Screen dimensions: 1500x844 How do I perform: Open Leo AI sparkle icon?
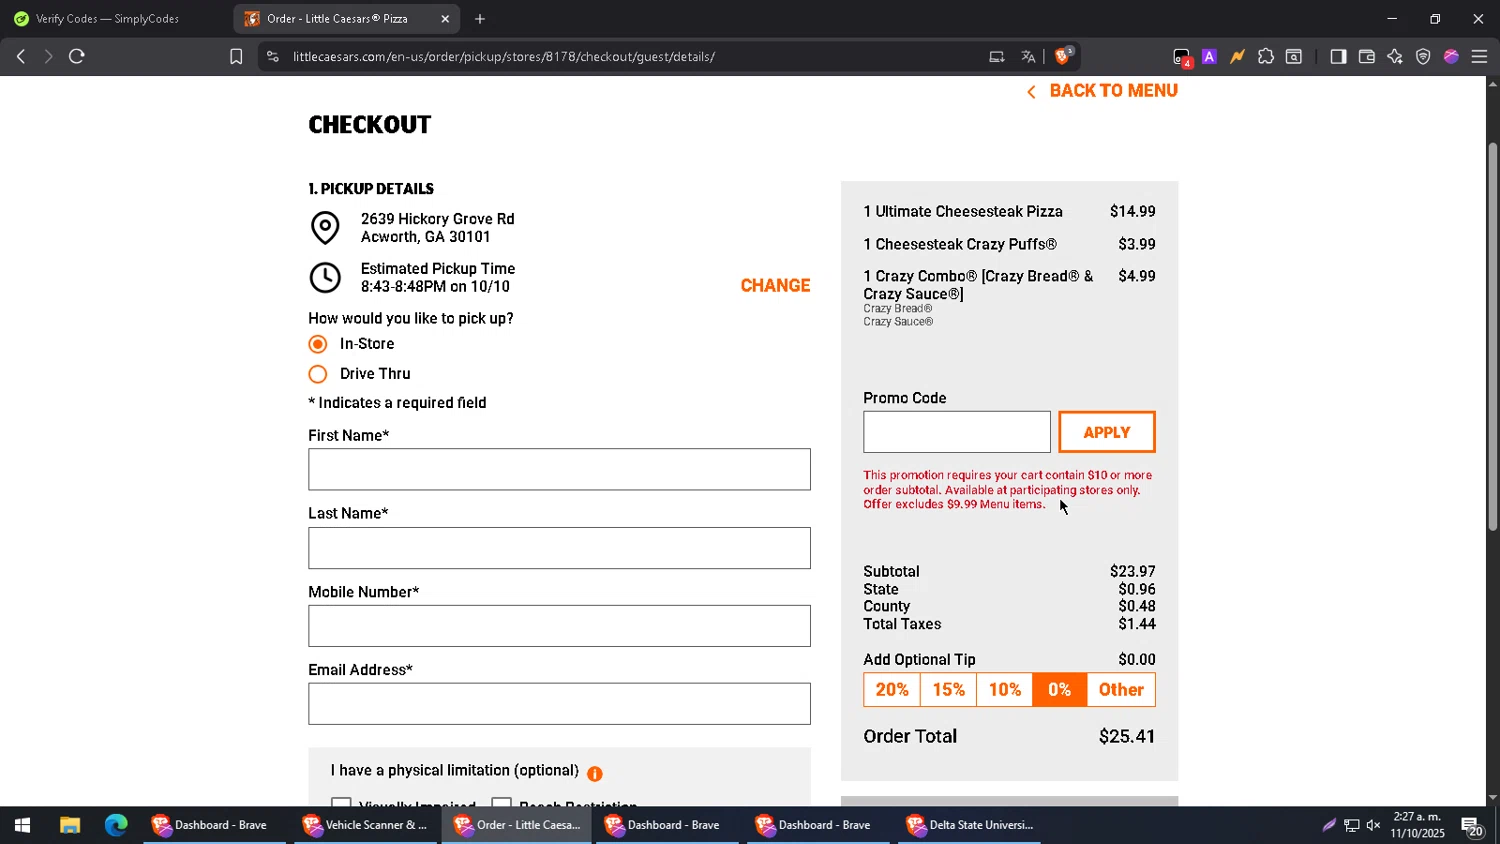pos(1395,57)
